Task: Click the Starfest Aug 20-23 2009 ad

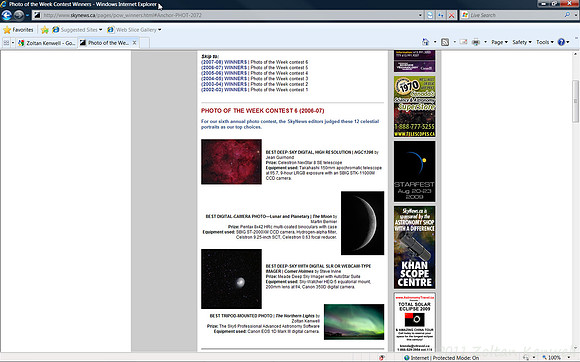Action: (x=415, y=171)
